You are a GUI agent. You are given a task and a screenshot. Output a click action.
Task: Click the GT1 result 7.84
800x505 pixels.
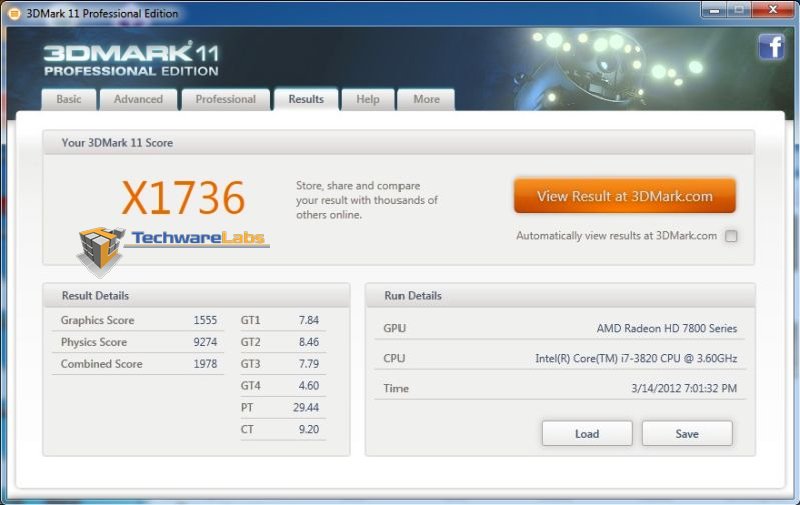coord(309,320)
